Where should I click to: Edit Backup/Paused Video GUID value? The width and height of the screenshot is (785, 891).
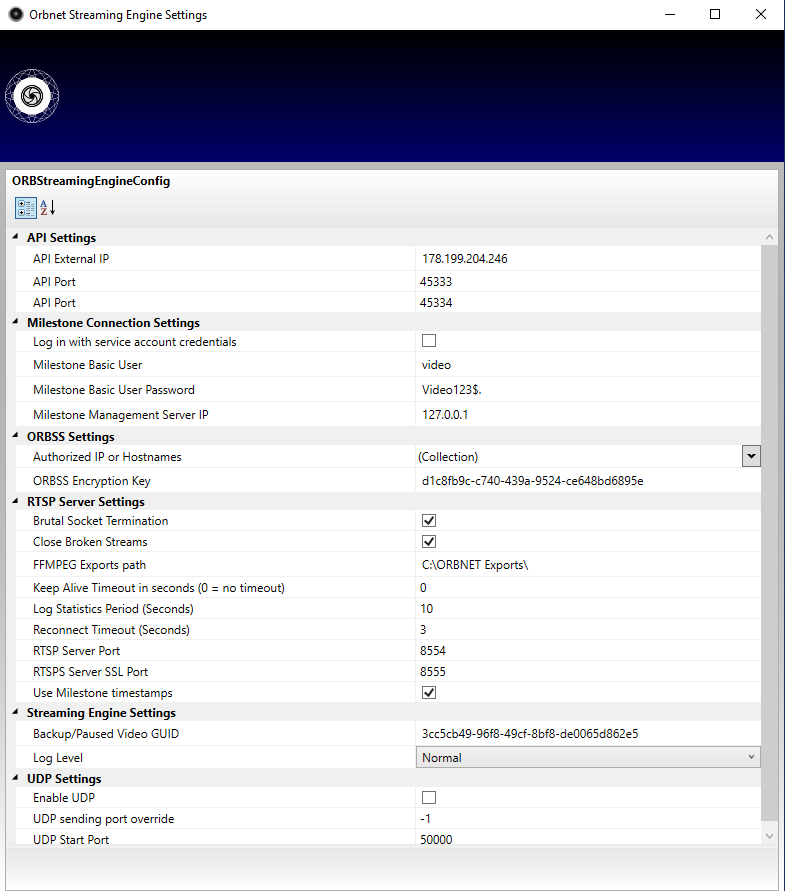[x=588, y=734]
